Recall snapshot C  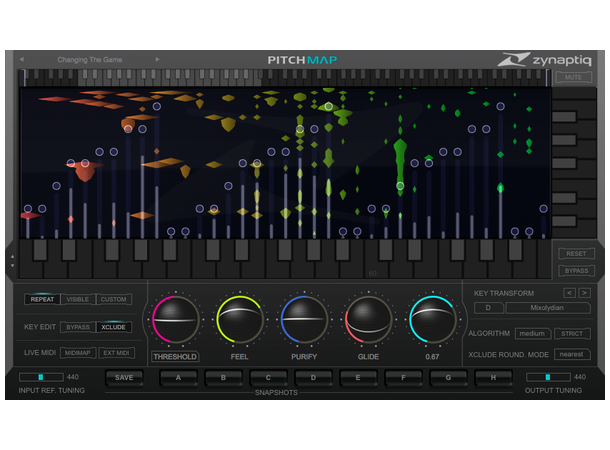point(268,378)
